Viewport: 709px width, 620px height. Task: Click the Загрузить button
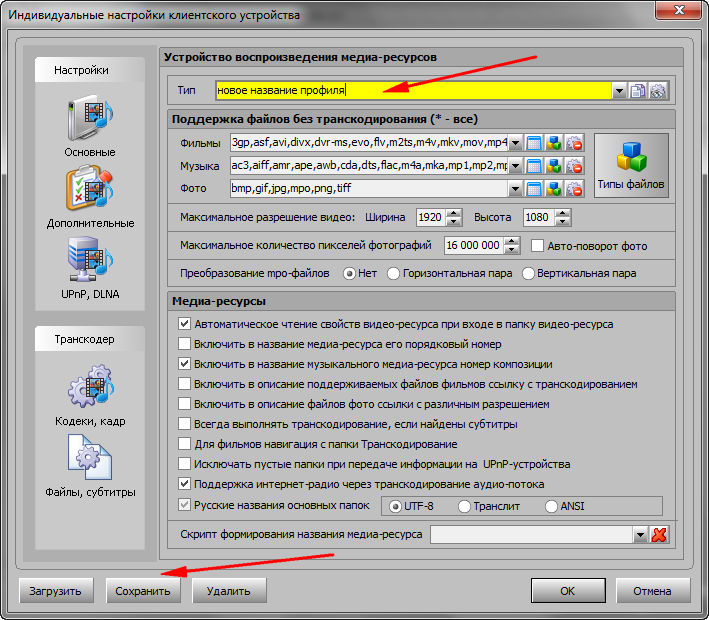point(56,590)
